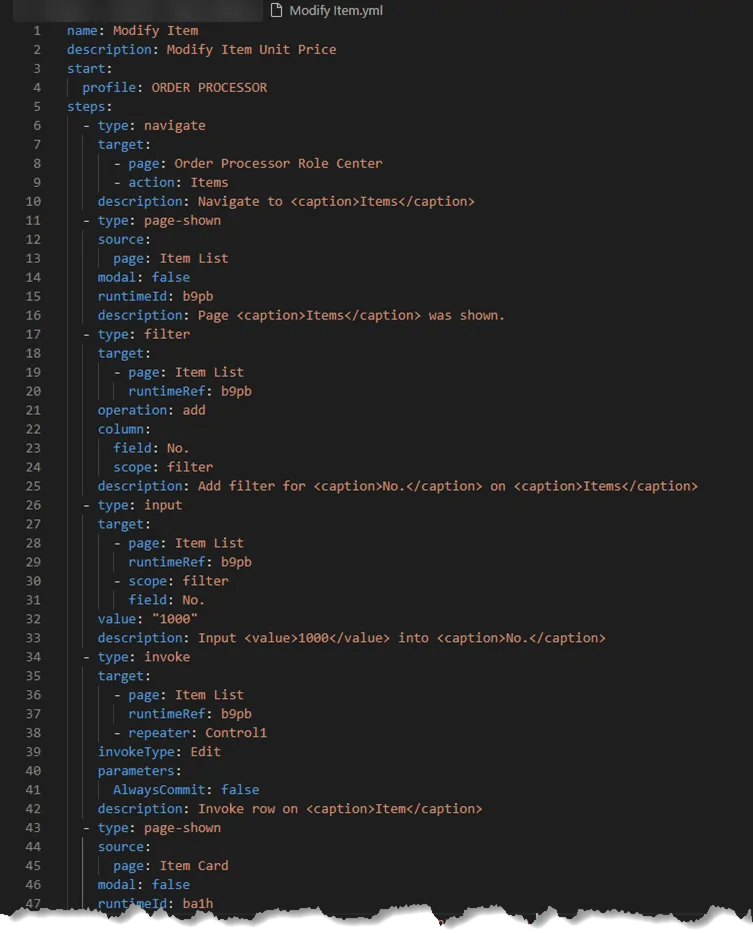This screenshot has width=753, height=933.
Task: Click 'page: Item Card' text
Action: pyautogui.click(x=171, y=866)
